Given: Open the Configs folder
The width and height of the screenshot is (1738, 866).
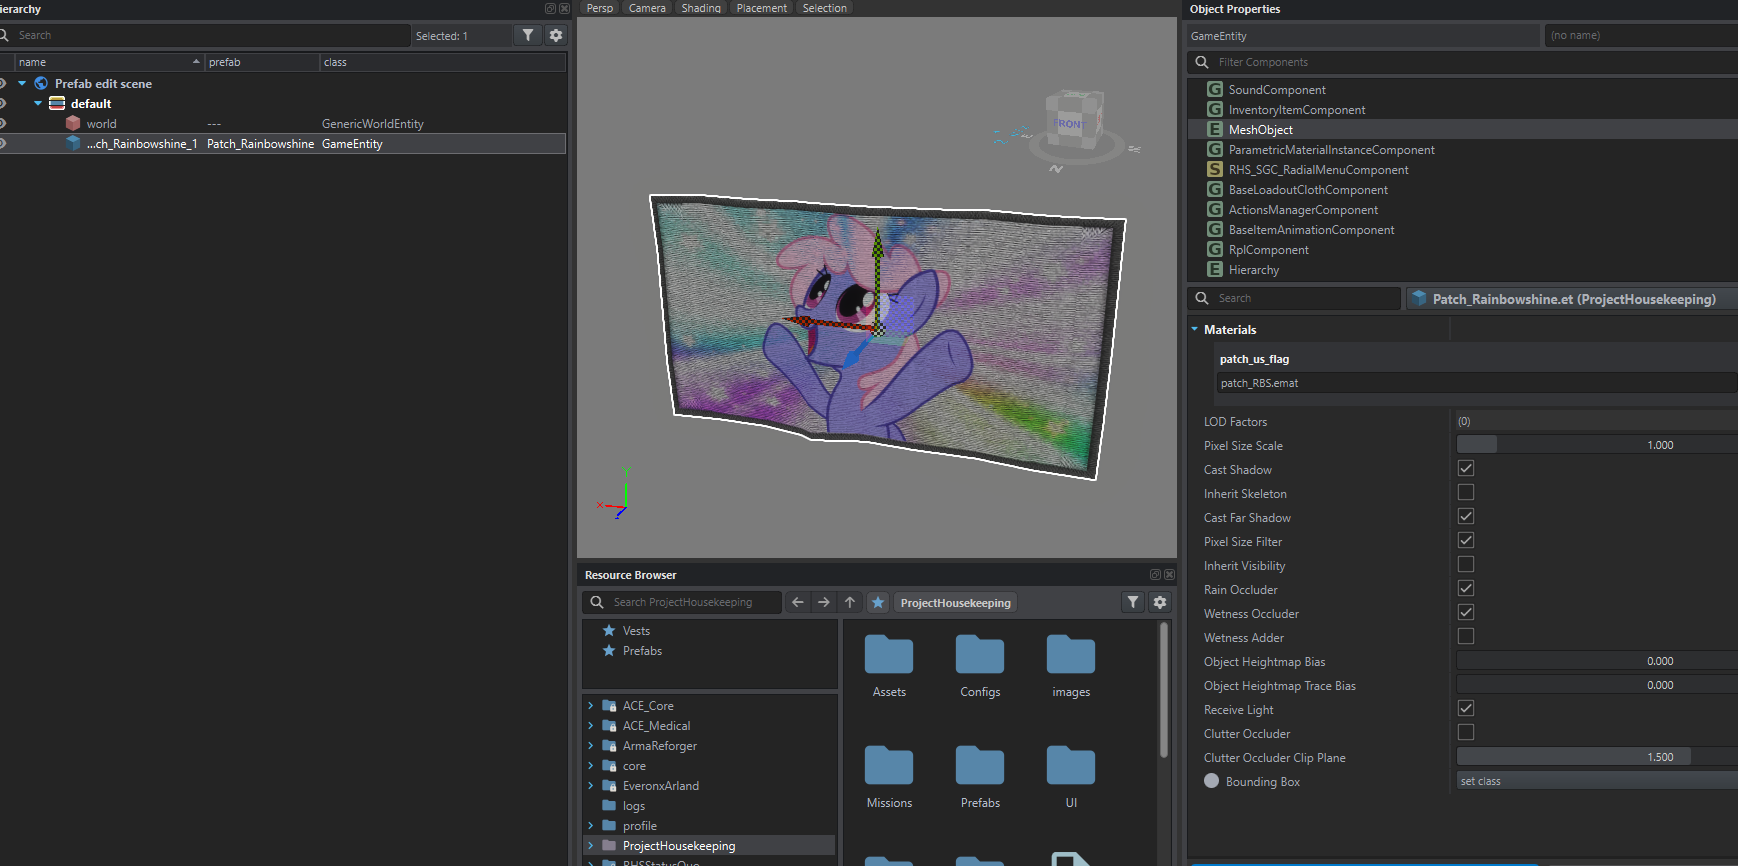Looking at the screenshot, I should pos(980,666).
